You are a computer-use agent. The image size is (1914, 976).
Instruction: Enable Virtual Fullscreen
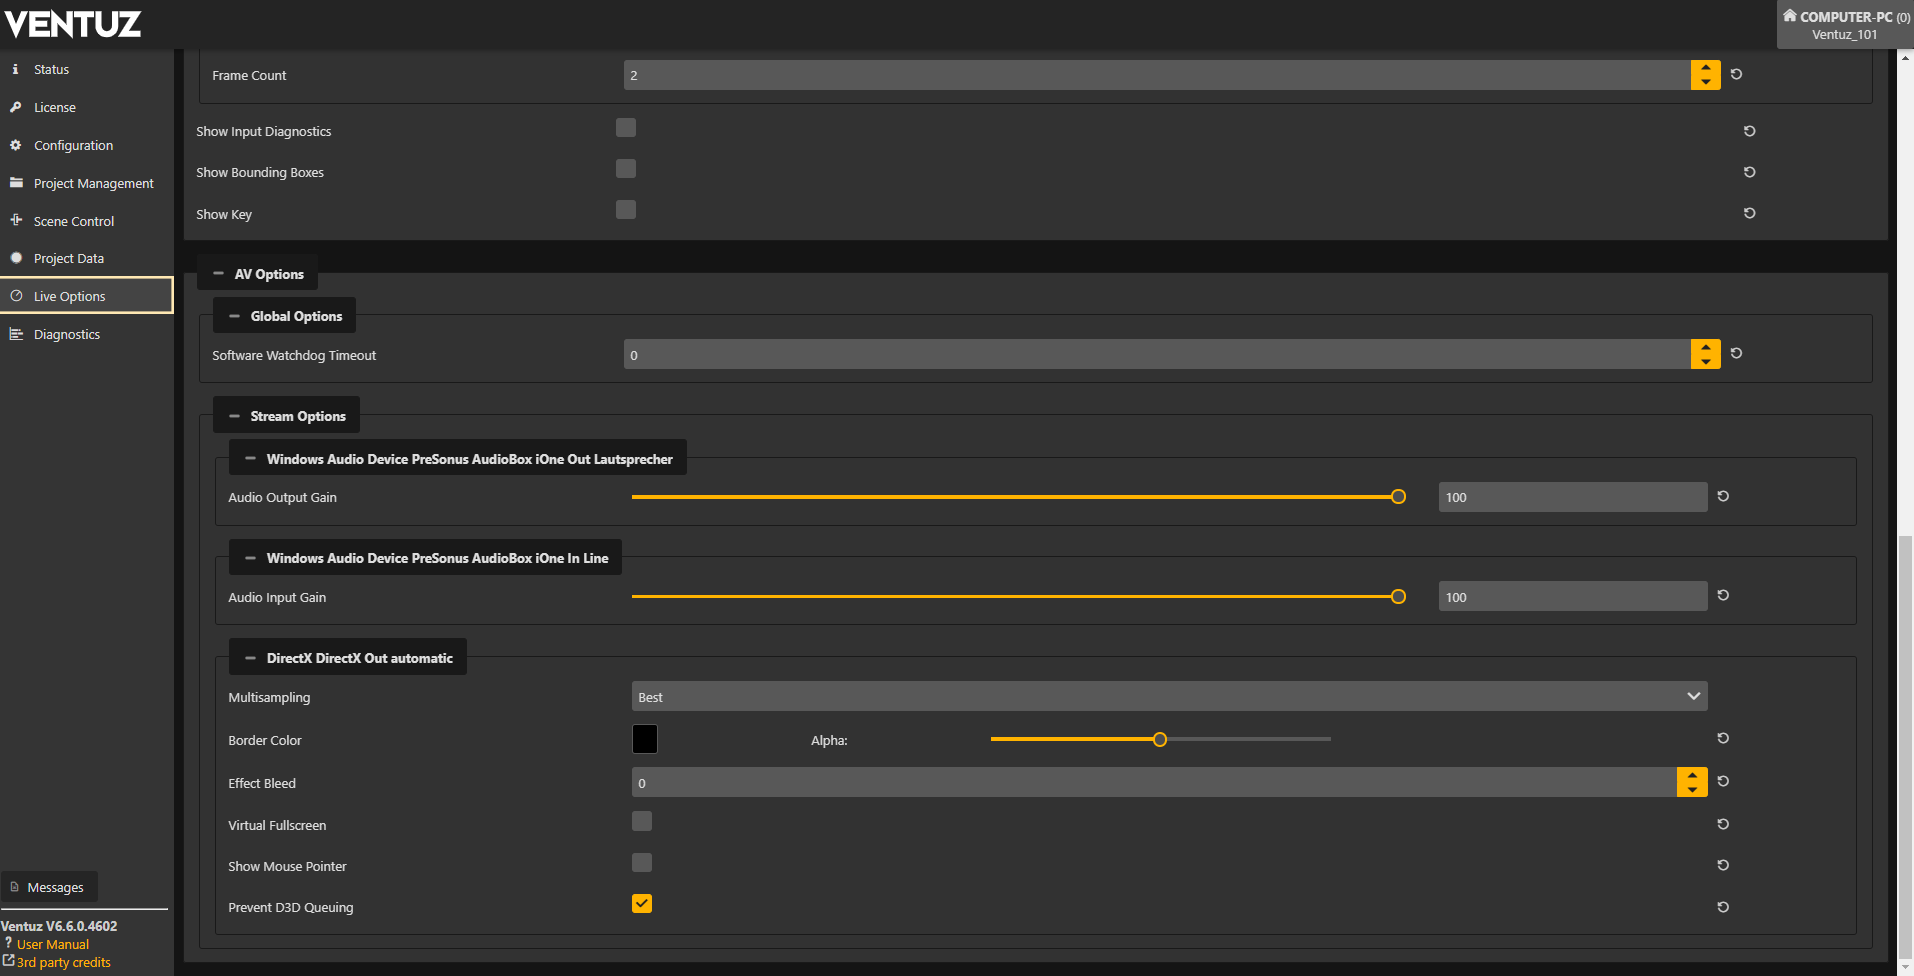click(x=641, y=821)
